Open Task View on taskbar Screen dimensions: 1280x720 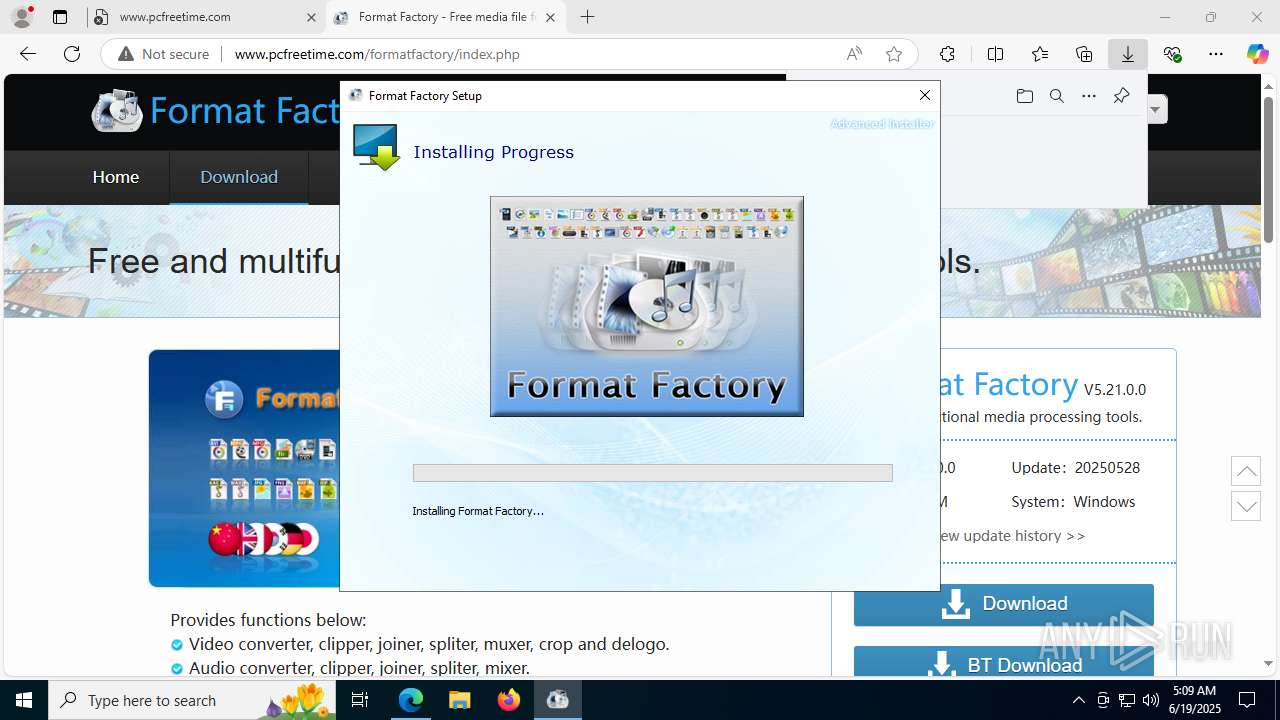(x=361, y=700)
